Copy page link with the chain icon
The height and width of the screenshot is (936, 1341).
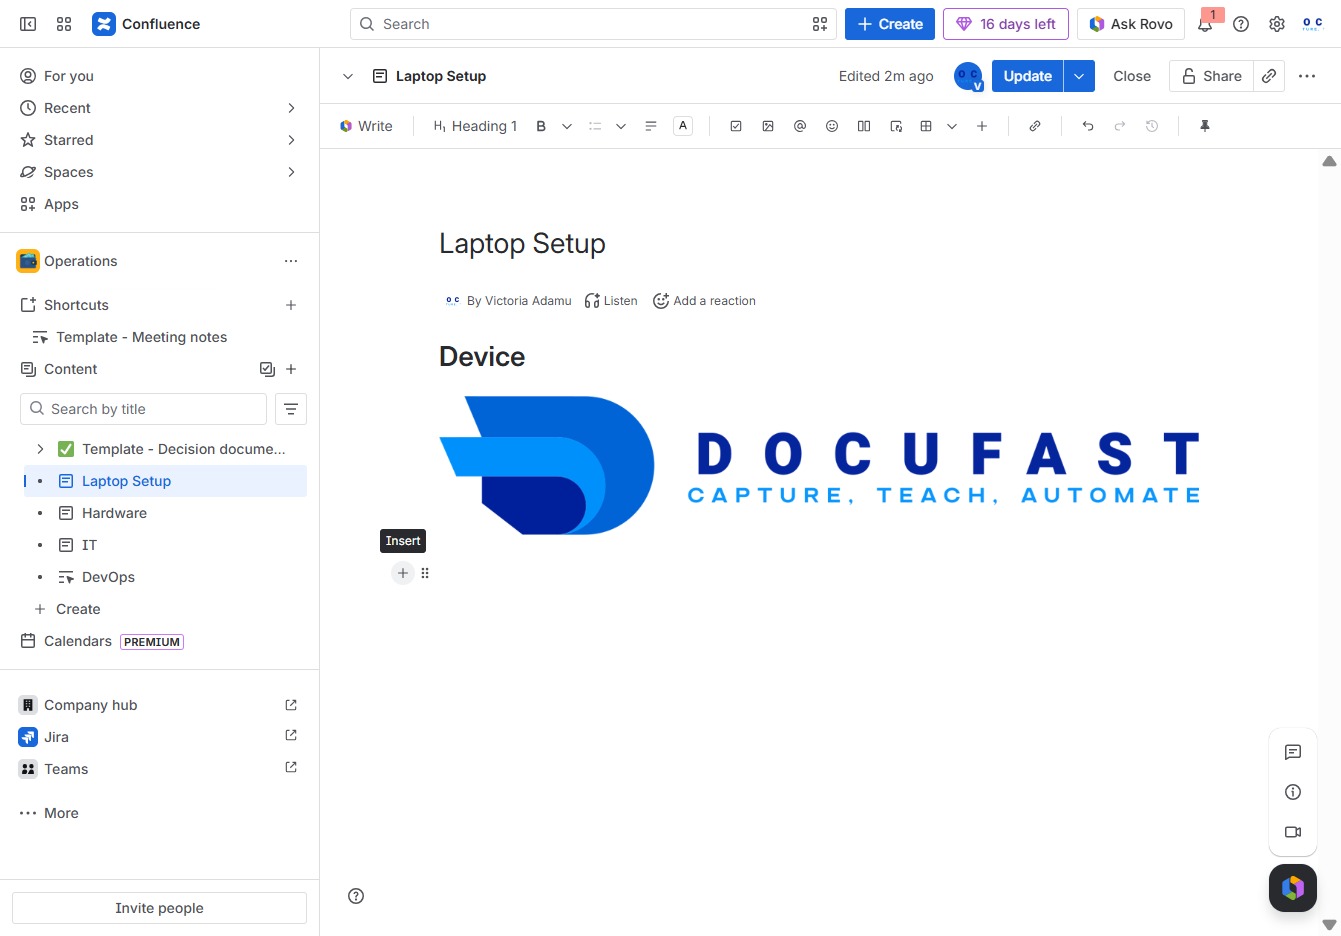click(1269, 76)
